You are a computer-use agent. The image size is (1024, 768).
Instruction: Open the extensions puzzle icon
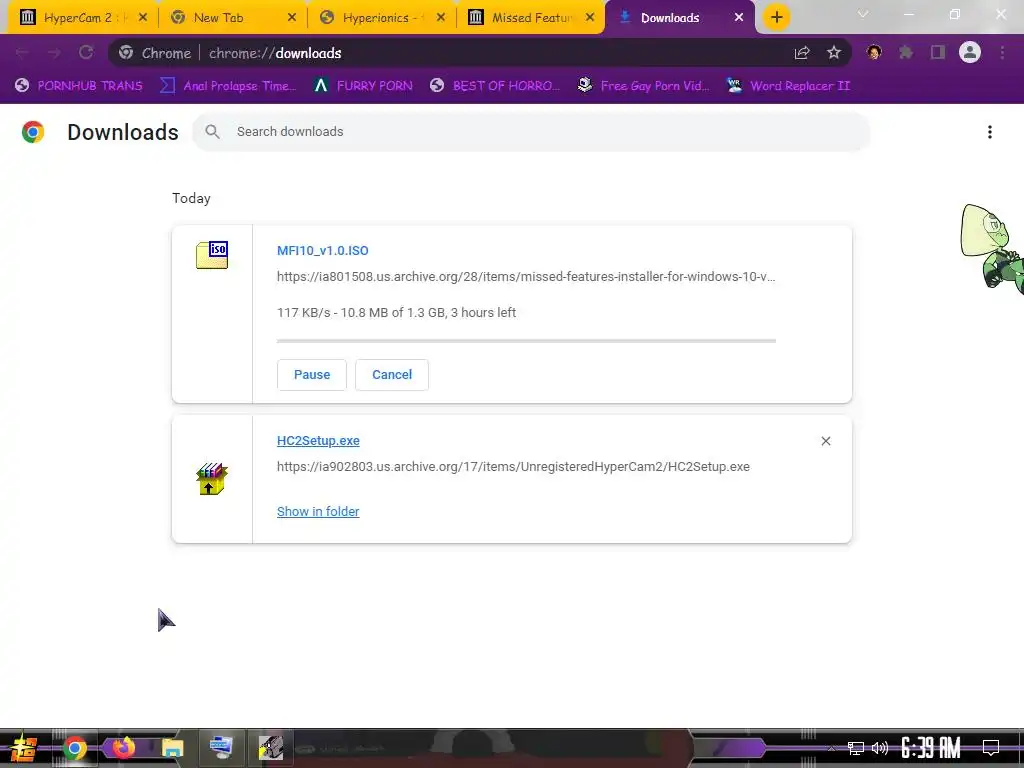(x=906, y=53)
